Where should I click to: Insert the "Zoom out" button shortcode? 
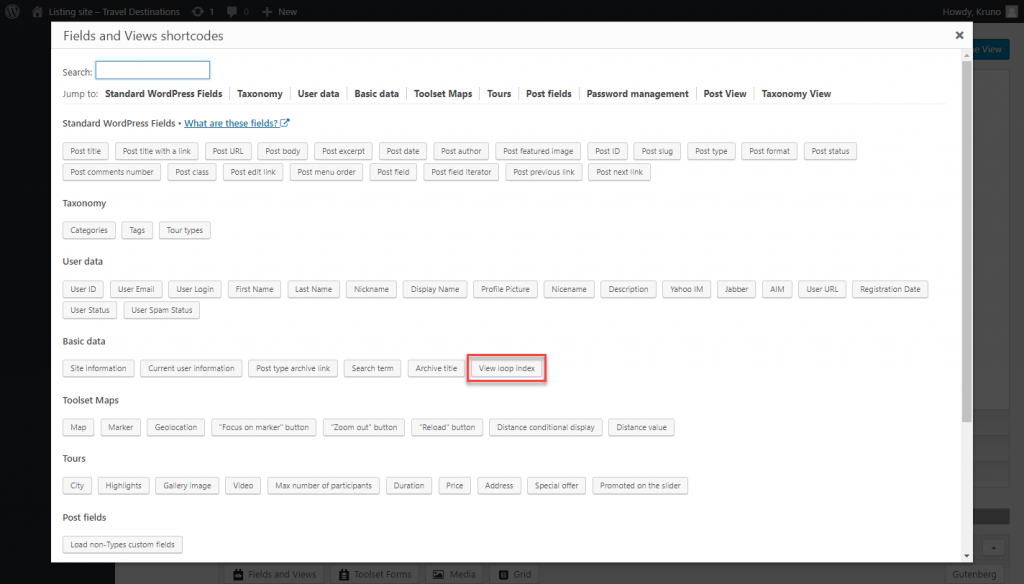364,427
